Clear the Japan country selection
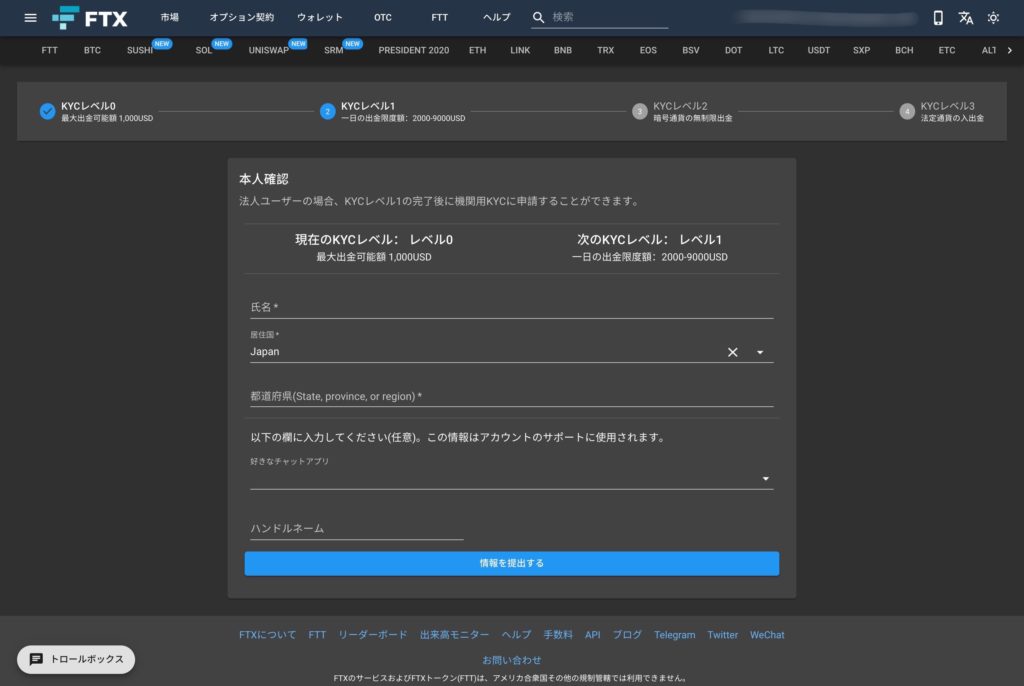 pos(733,352)
